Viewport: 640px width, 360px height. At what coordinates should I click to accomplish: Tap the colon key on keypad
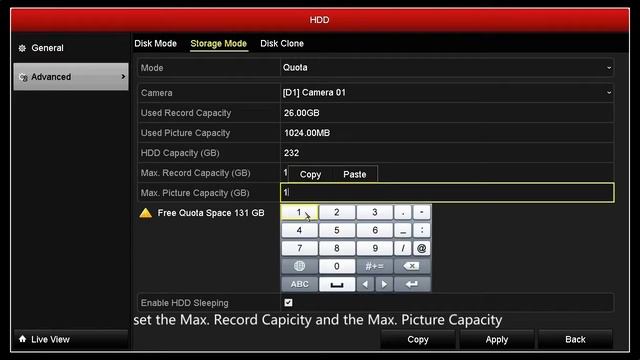422,230
